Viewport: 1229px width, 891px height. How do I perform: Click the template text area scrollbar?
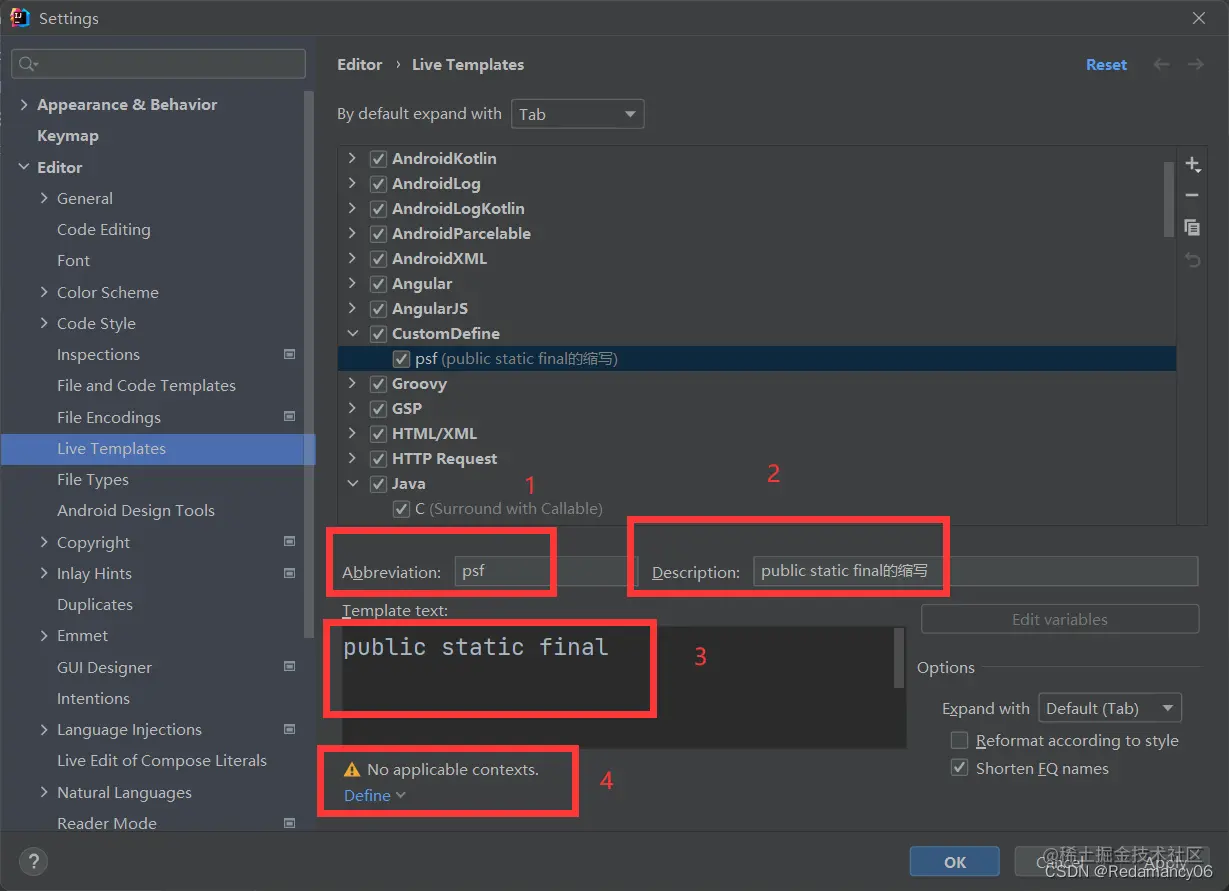pos(899,658)
